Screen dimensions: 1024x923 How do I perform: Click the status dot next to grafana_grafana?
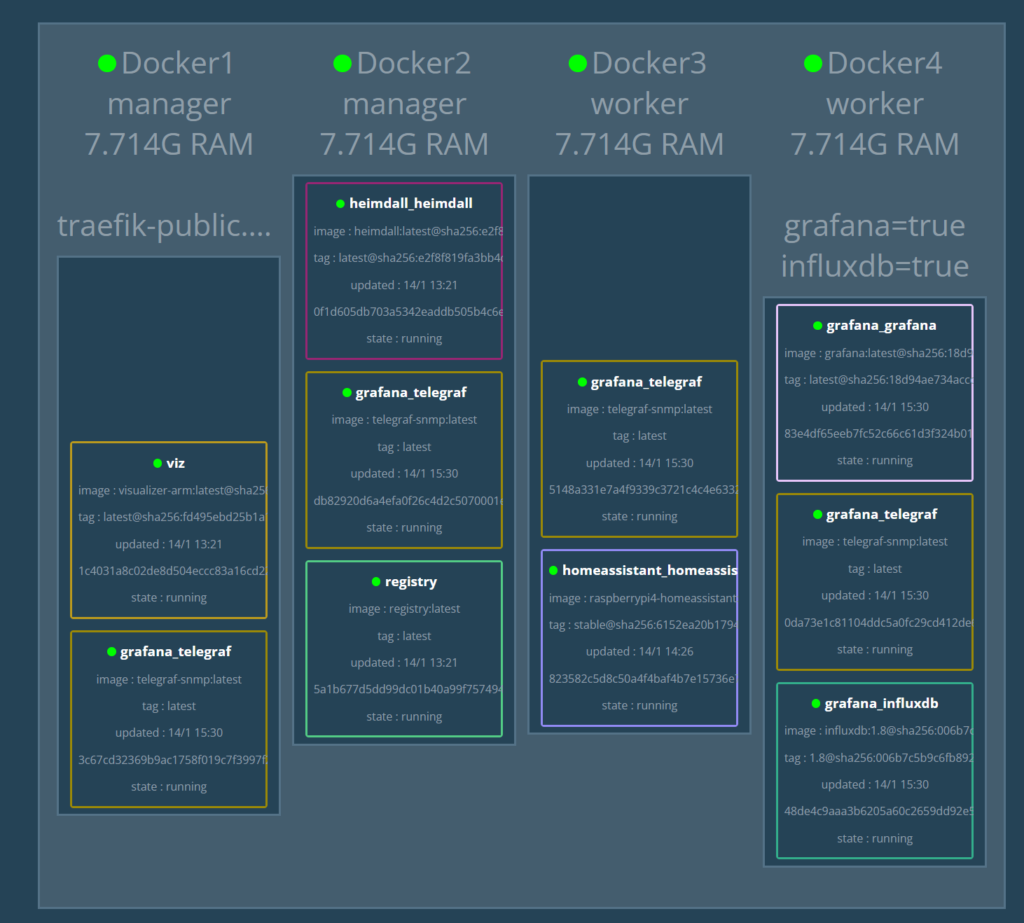click(817, 325)
